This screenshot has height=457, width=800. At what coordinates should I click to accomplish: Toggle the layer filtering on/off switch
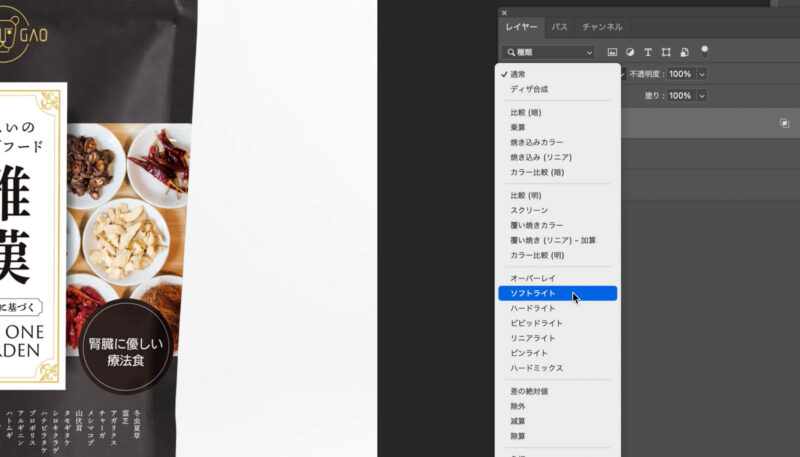click(x=705, y=52)
